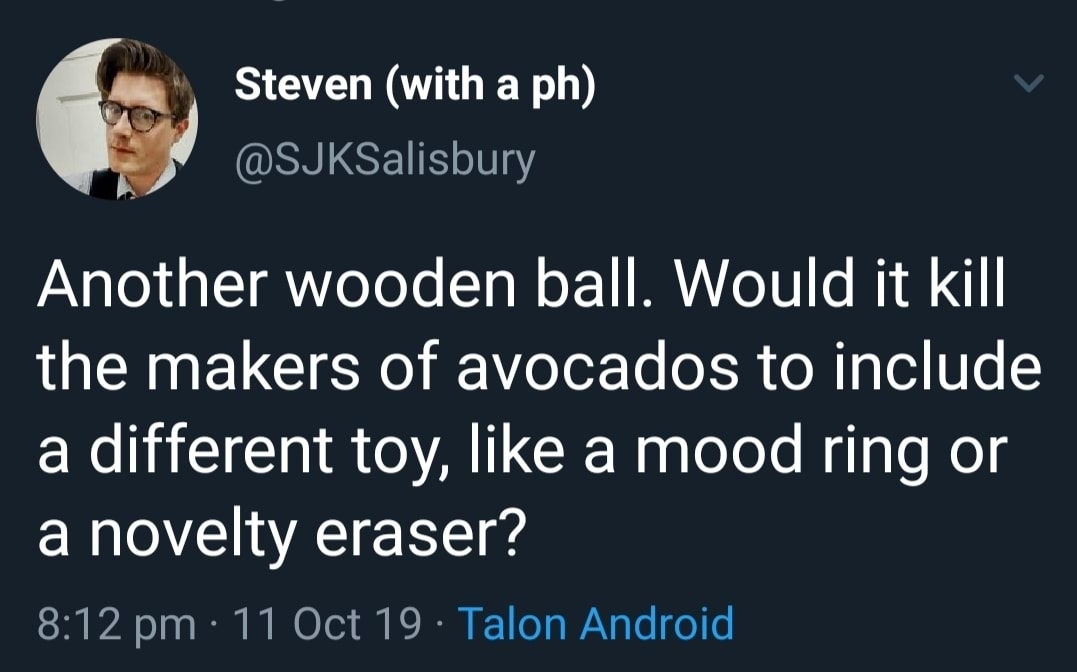The image size is (1077, 672).
Task: Open the "Steven (with a ph)" display name
Action: (415, 85)
